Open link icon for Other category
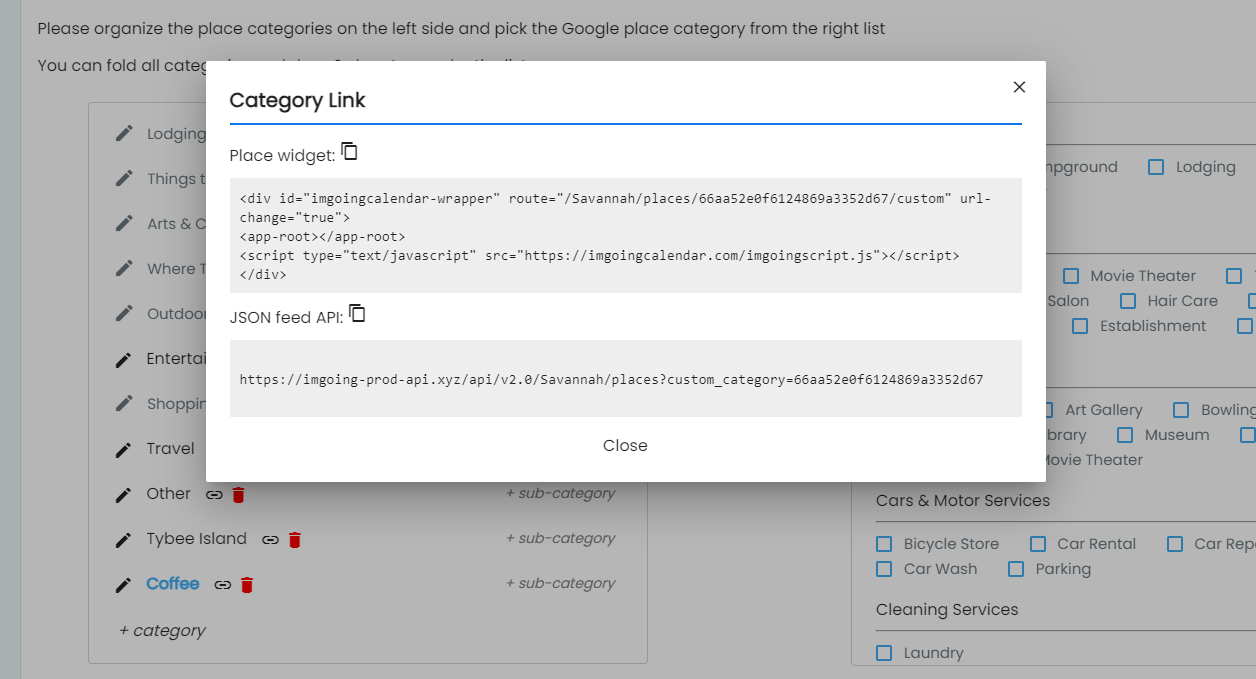 (x=214, y=494)
